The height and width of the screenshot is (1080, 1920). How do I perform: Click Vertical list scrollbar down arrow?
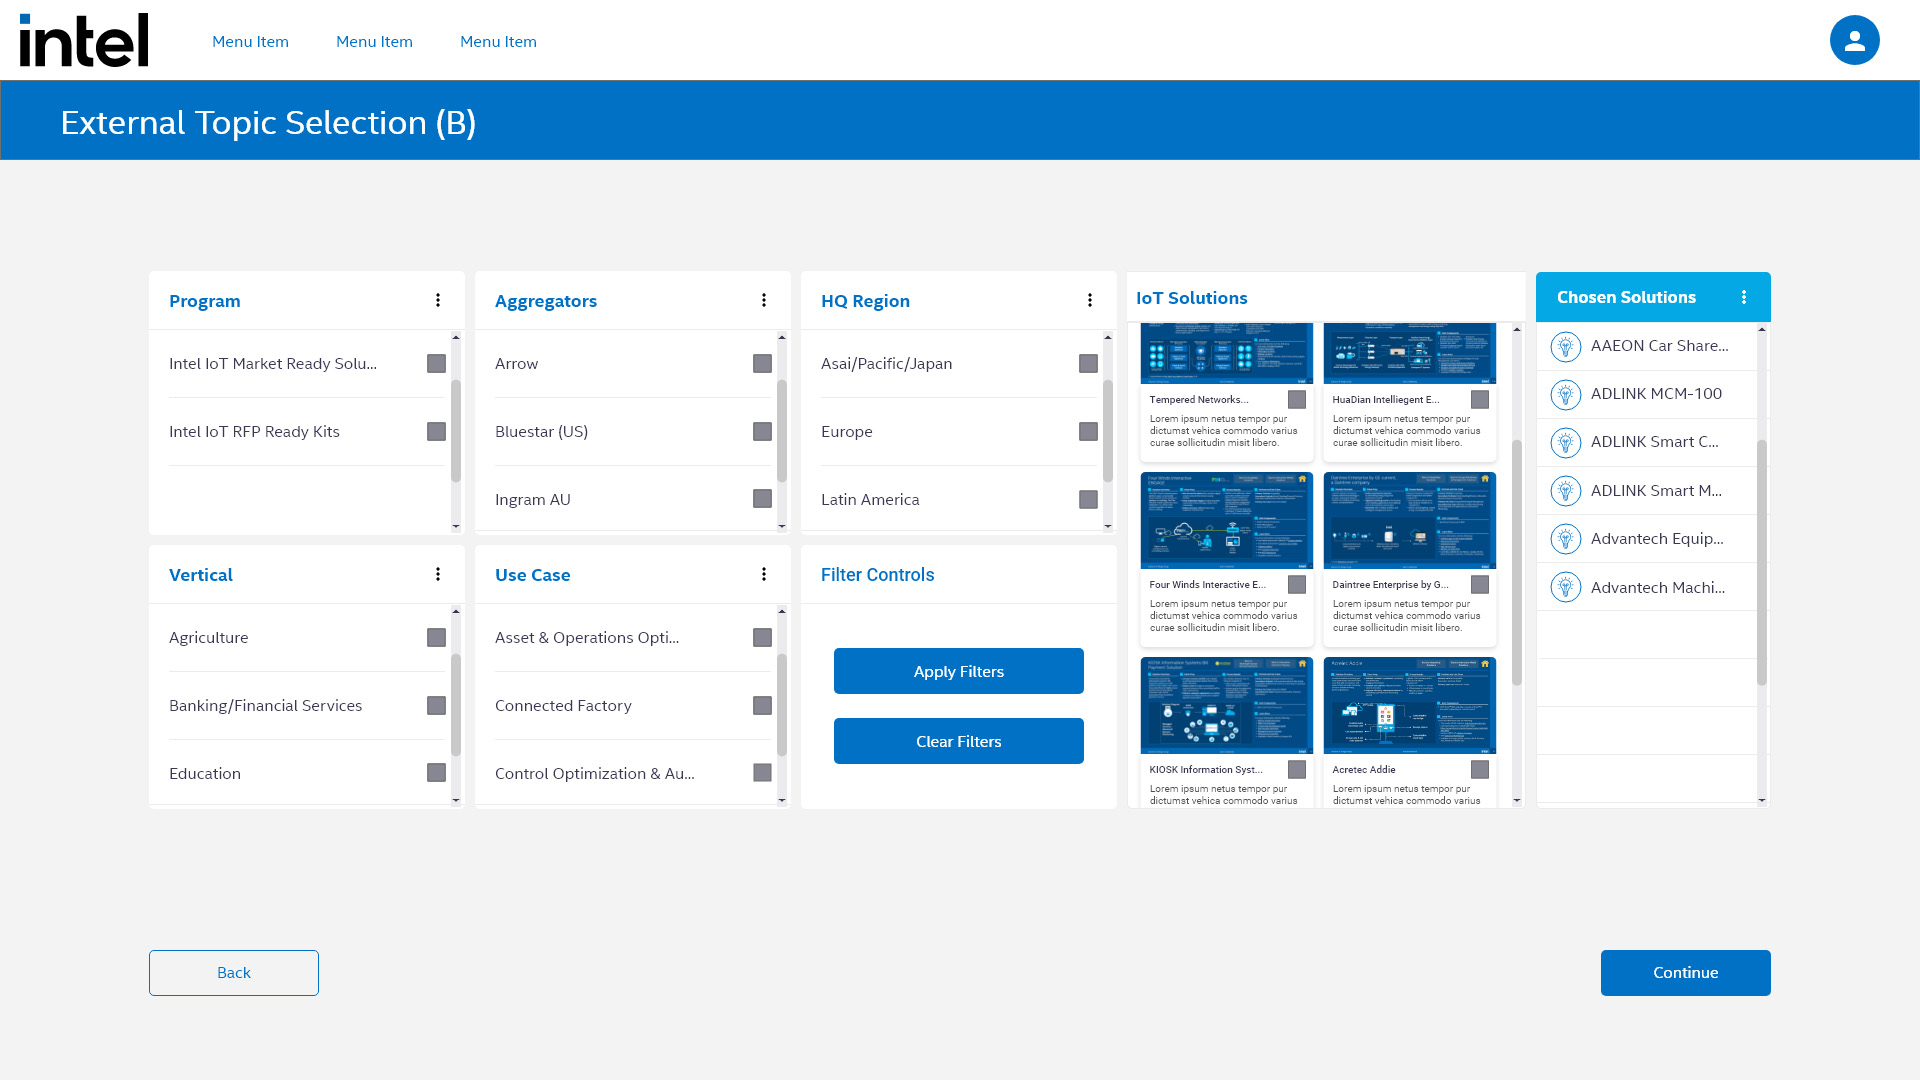[456, 800]
